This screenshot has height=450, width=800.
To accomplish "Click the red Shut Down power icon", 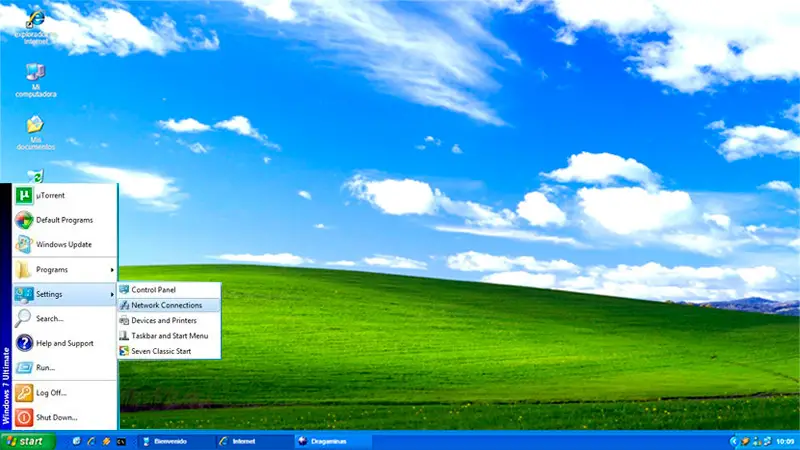I will click(24, 417).
